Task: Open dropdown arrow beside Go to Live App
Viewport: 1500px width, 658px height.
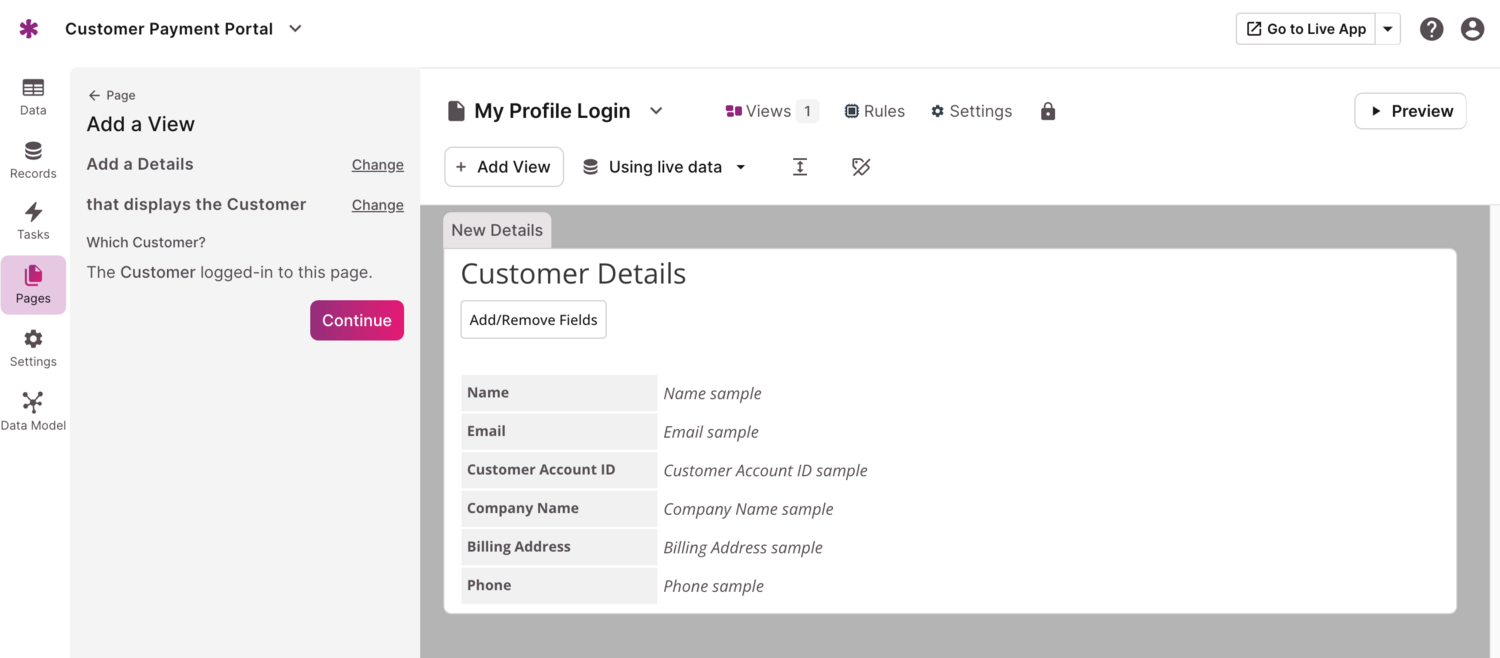Action: pos(1388,29)
